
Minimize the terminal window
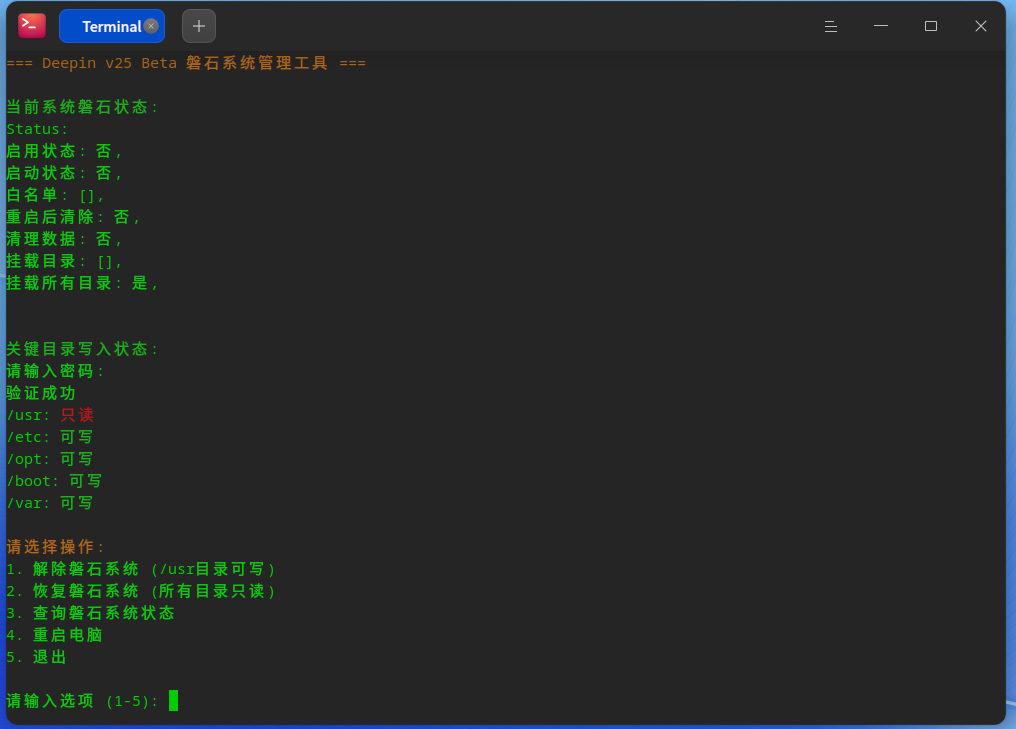[881, 26]
